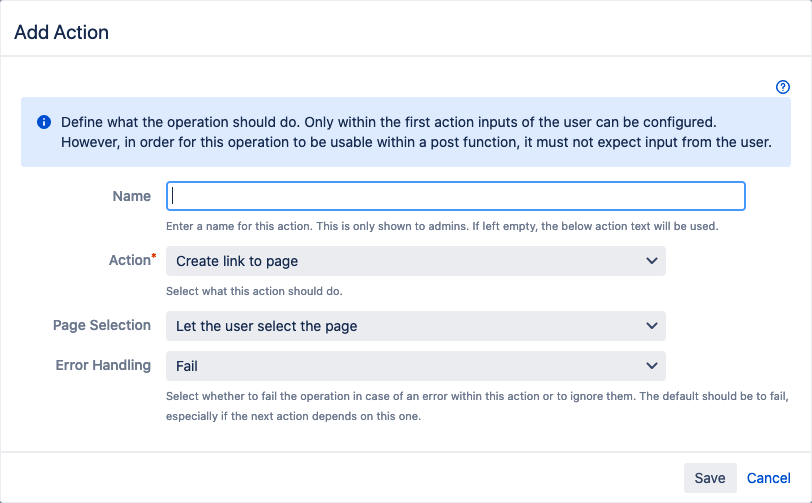Click the 'Add Action' dialog title
This screenshot has height=503, width=812.
tap(61, 32)
